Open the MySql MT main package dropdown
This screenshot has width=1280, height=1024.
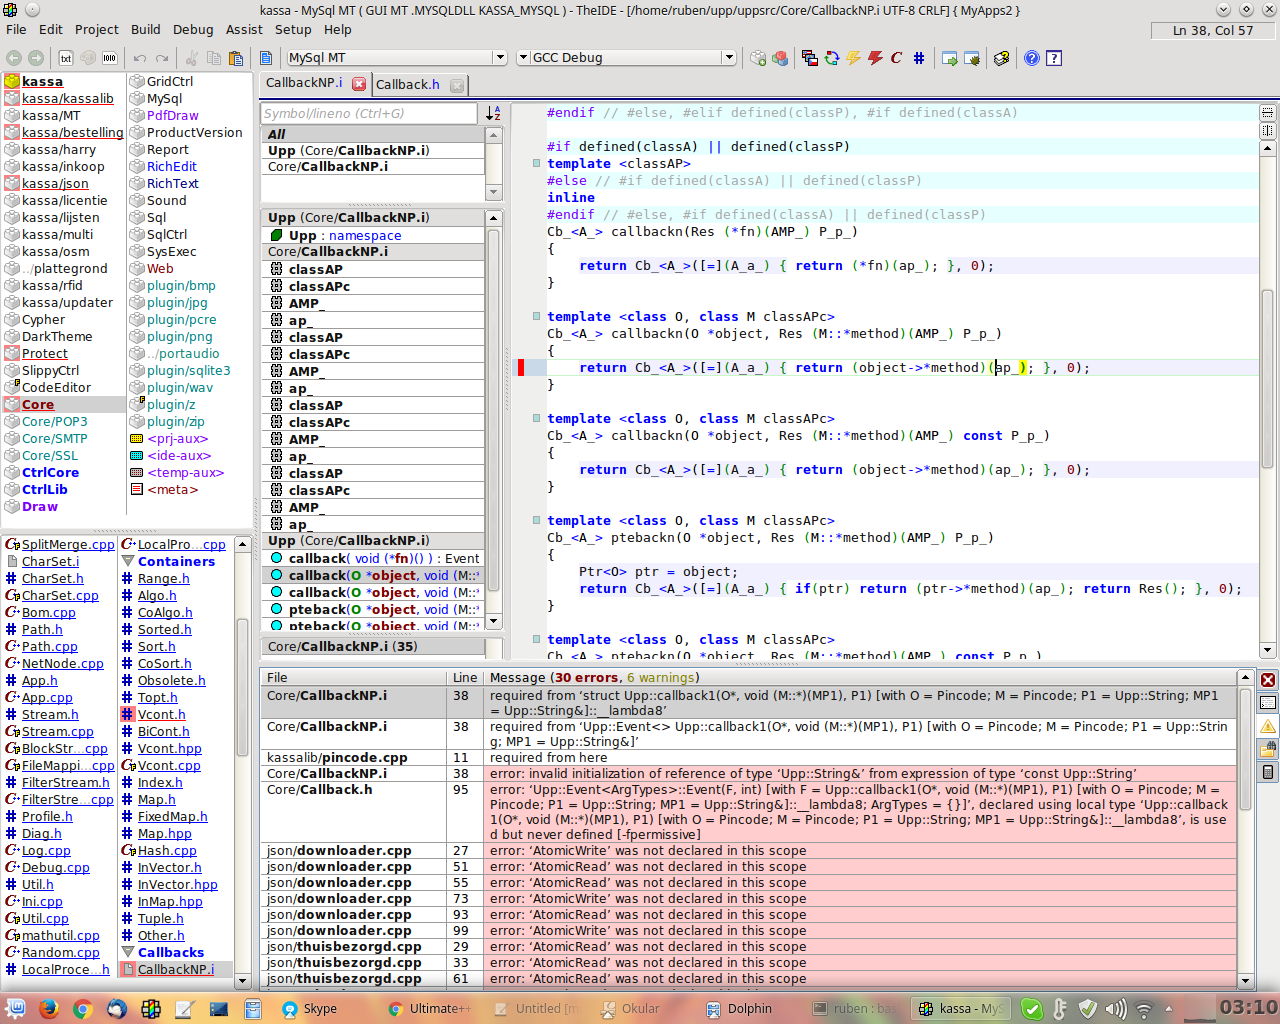500,58
